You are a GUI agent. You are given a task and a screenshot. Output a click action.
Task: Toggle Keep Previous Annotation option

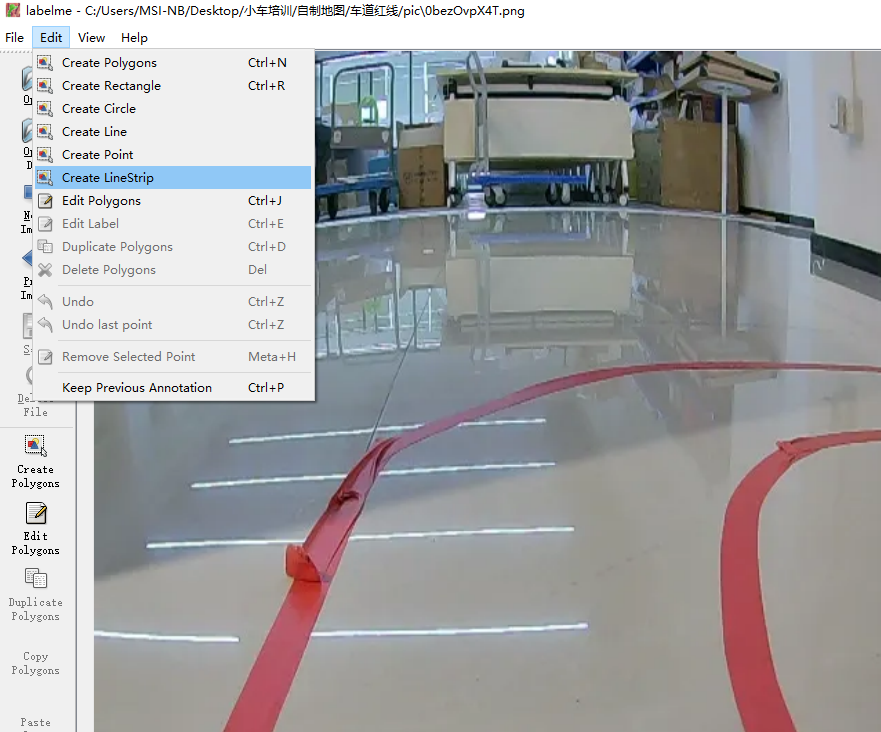(x=137, y=388)
